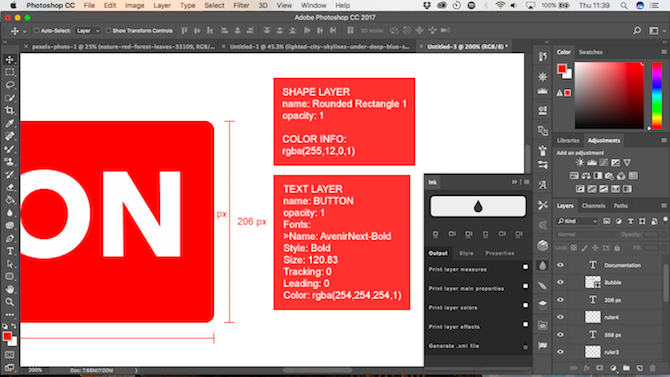Open the layer filter Kind dropdown
Image resolution: width=670 pixels, height=377 pixels.
(x=577, y=221)
